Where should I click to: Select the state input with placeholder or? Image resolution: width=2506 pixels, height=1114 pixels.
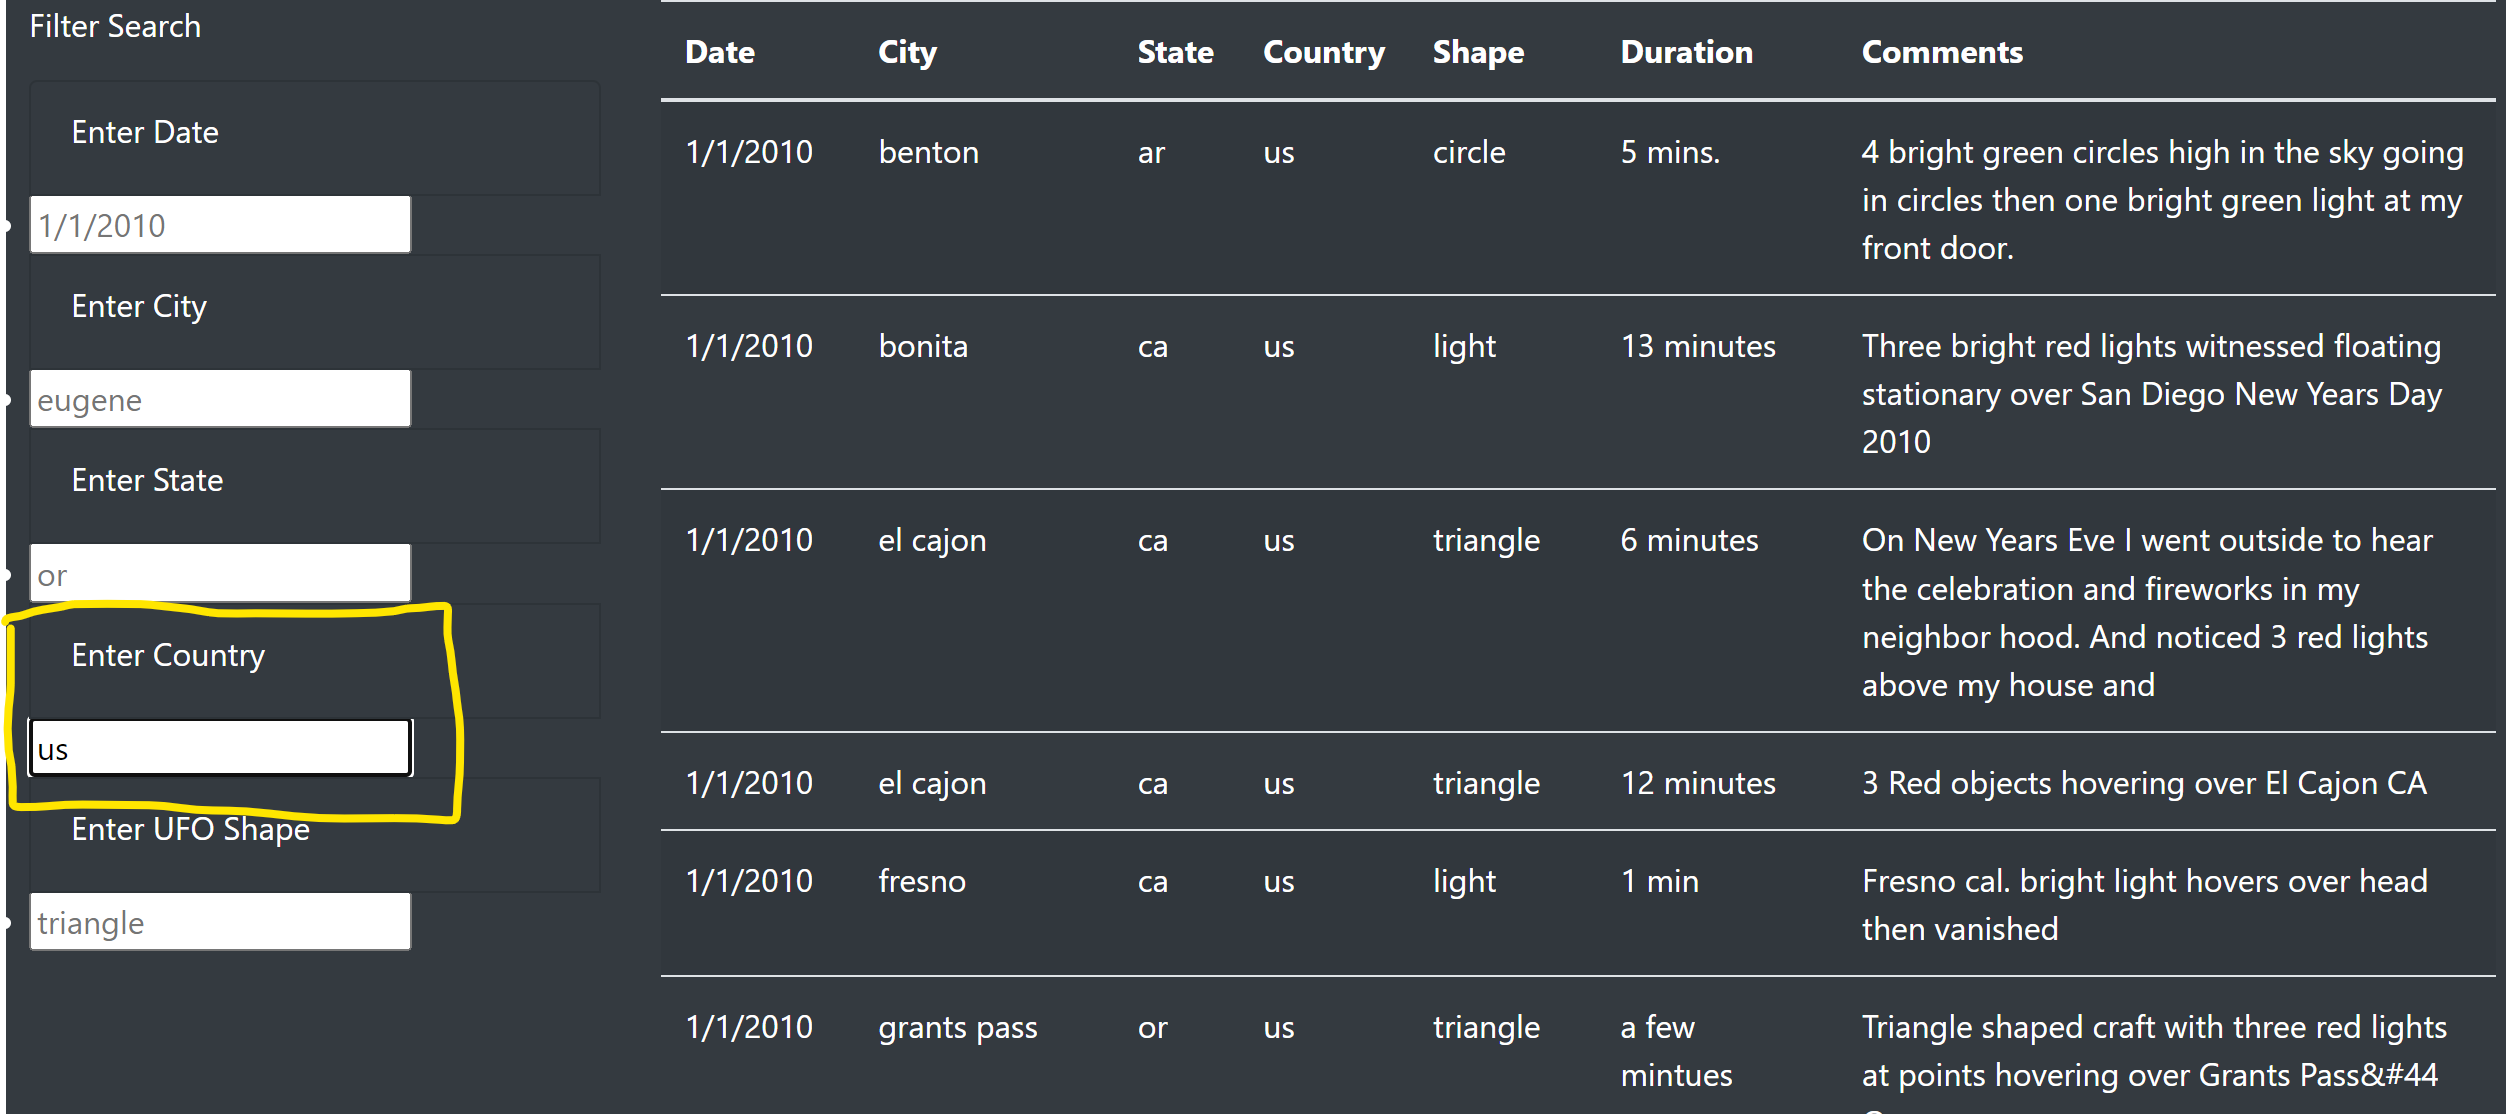click(x=220, y=574)
